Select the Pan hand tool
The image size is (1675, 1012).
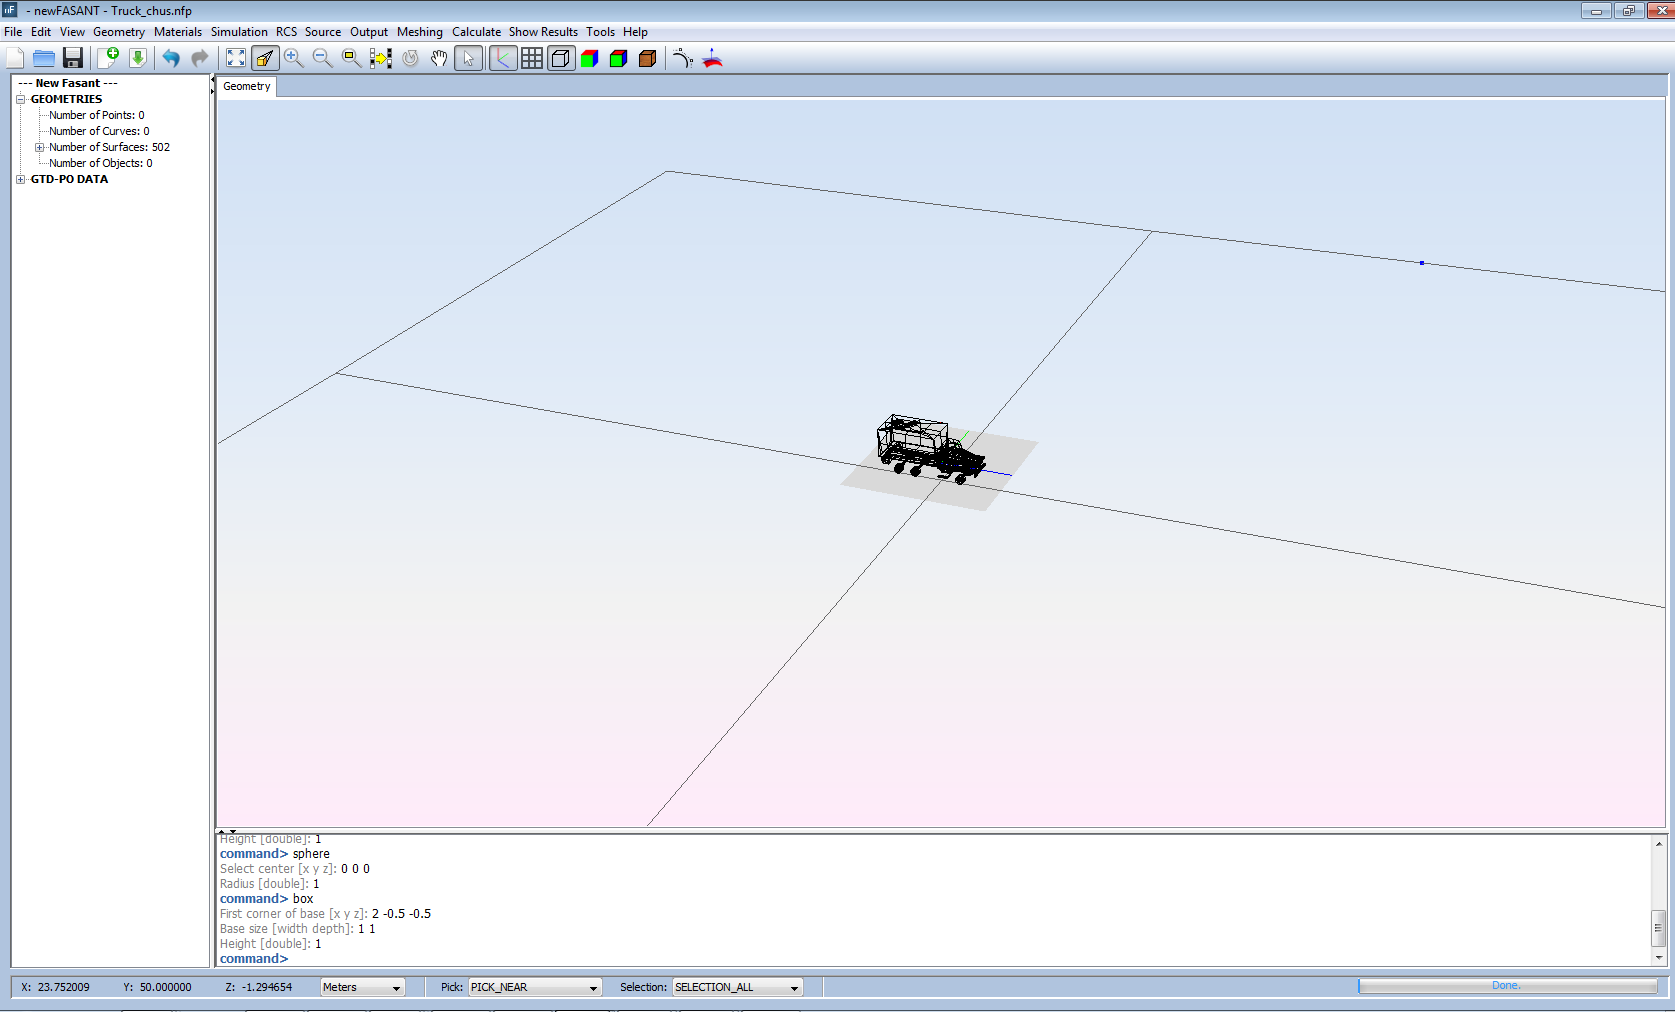pos(439,58)
